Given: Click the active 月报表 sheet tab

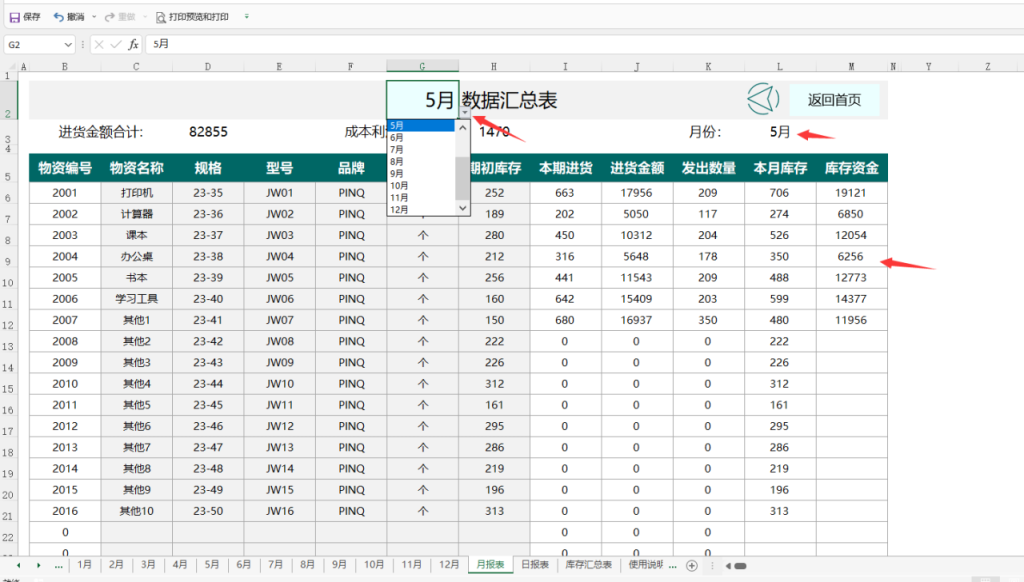Looking at the screenshot, I should pos(490,565).
